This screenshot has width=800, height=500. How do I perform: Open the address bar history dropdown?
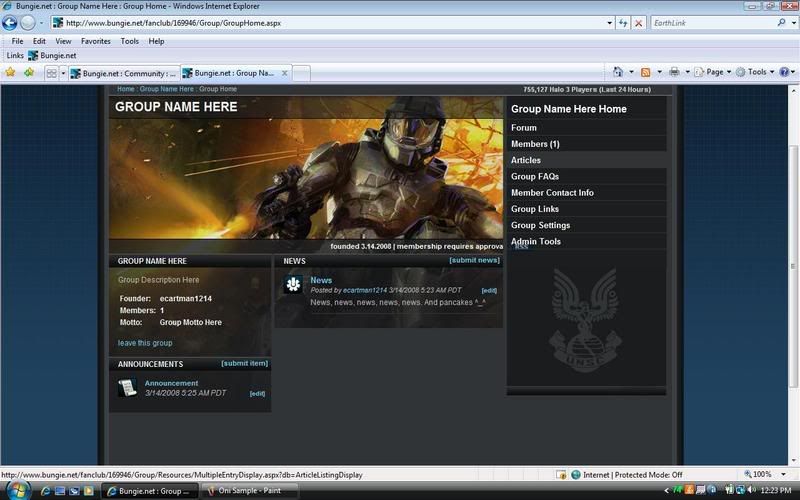[x=609, y=22]
